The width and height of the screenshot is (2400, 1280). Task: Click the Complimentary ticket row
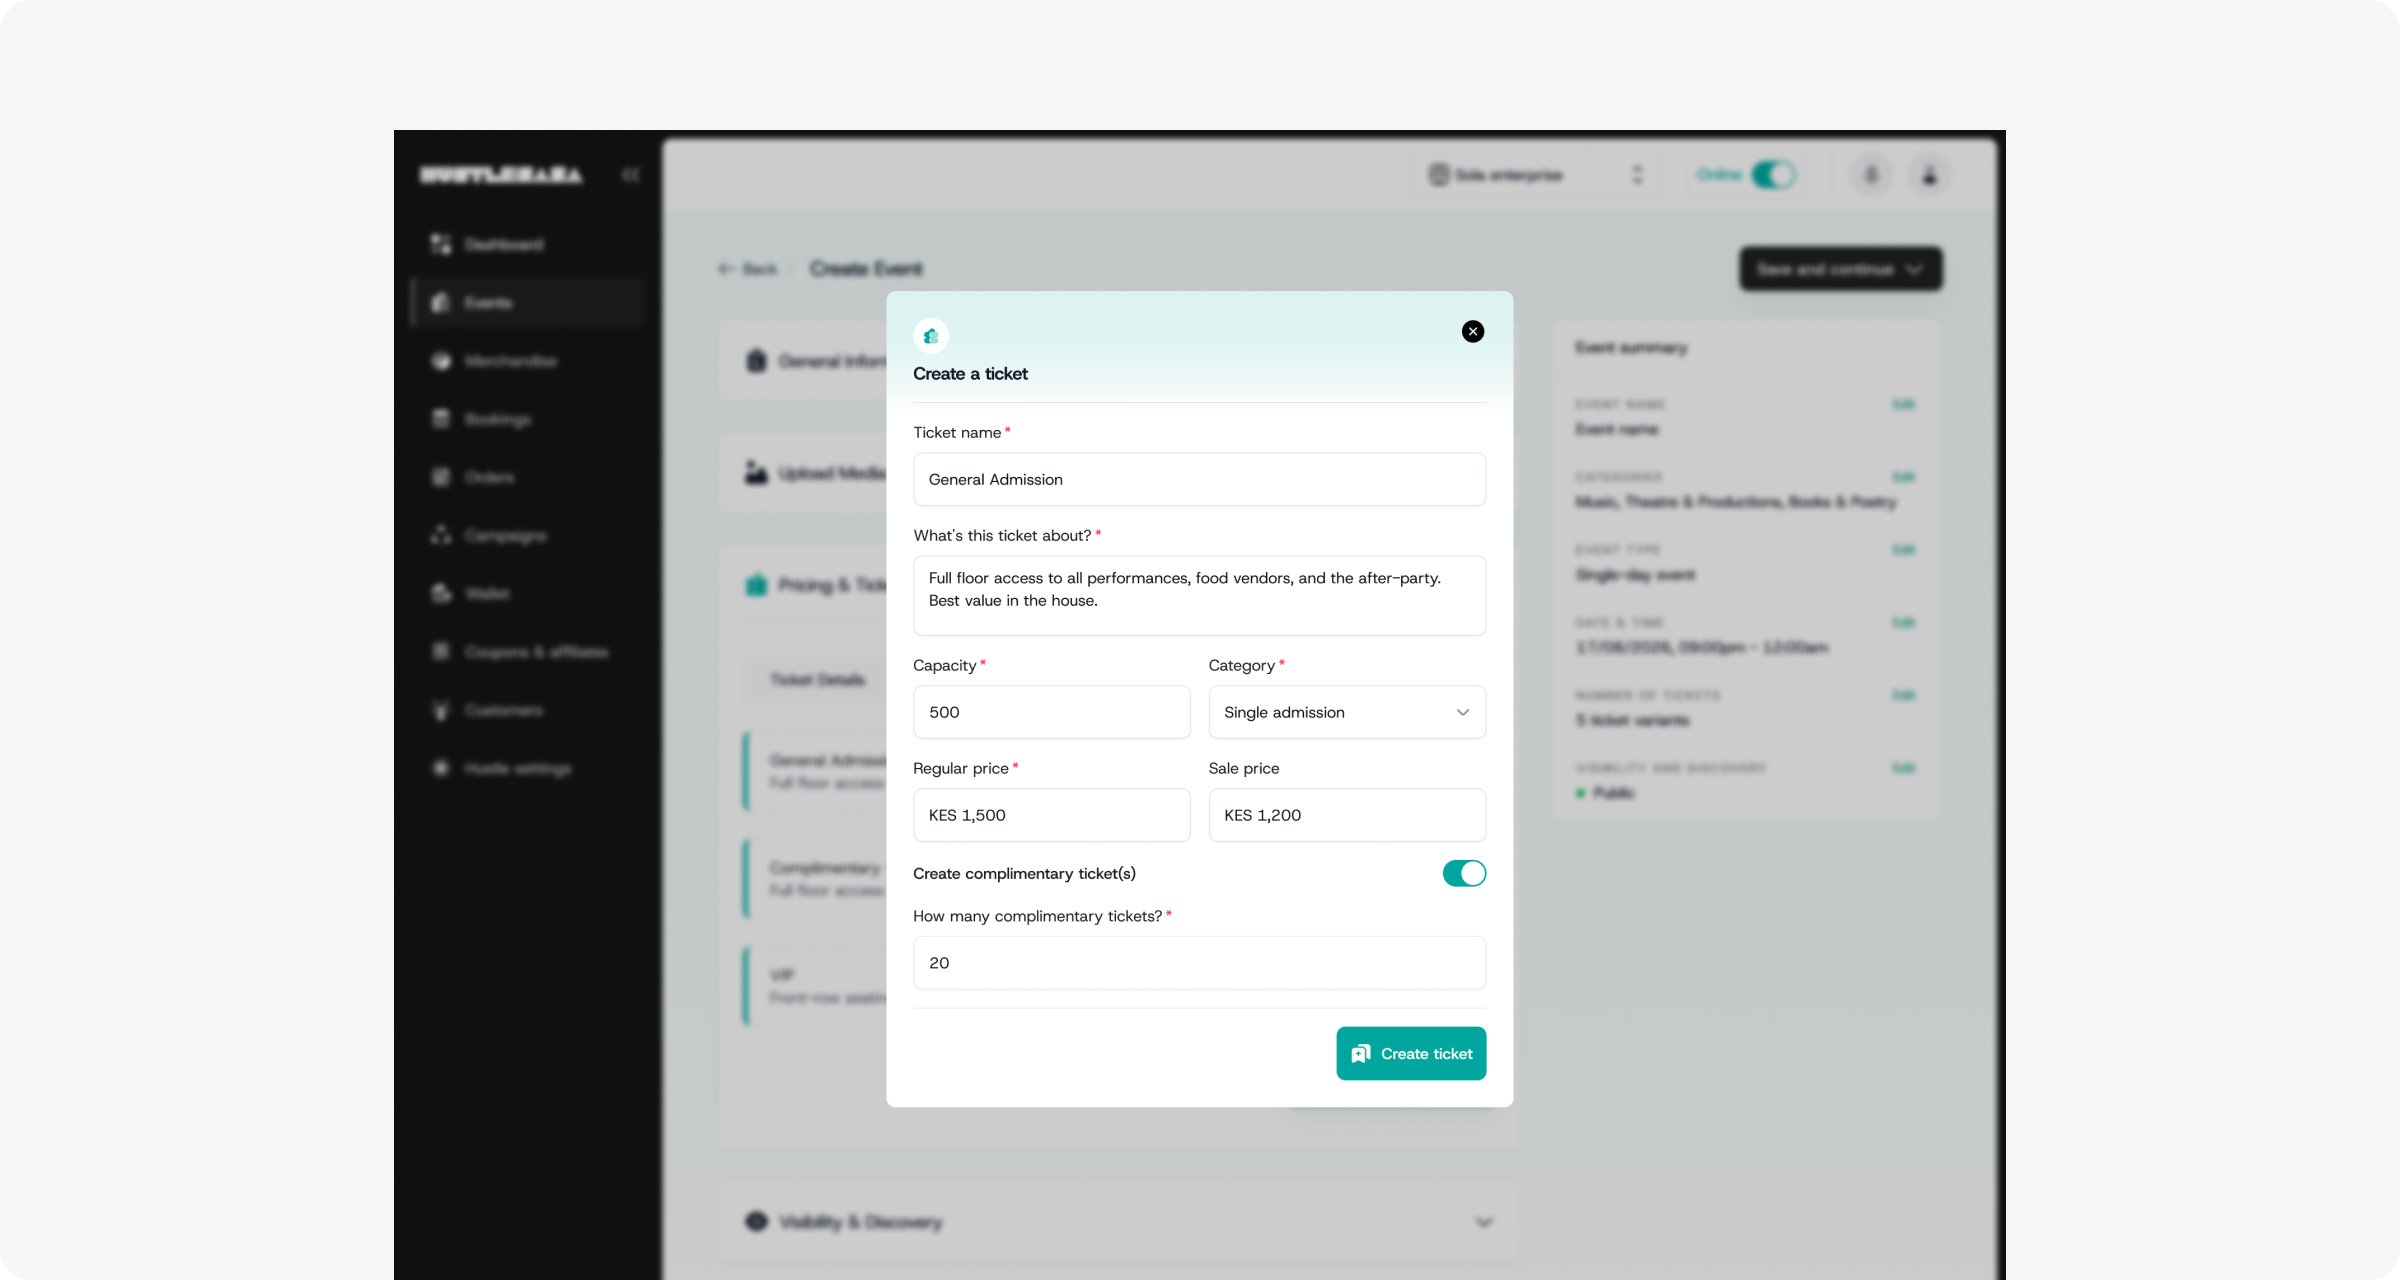(x=815, y=879)
